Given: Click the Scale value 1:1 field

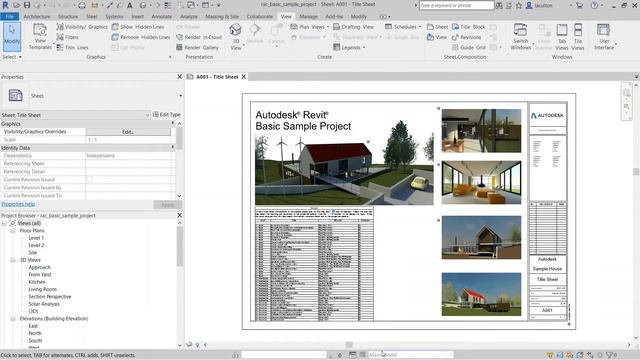Looking at the screenshot, I should tap(128, 140).
